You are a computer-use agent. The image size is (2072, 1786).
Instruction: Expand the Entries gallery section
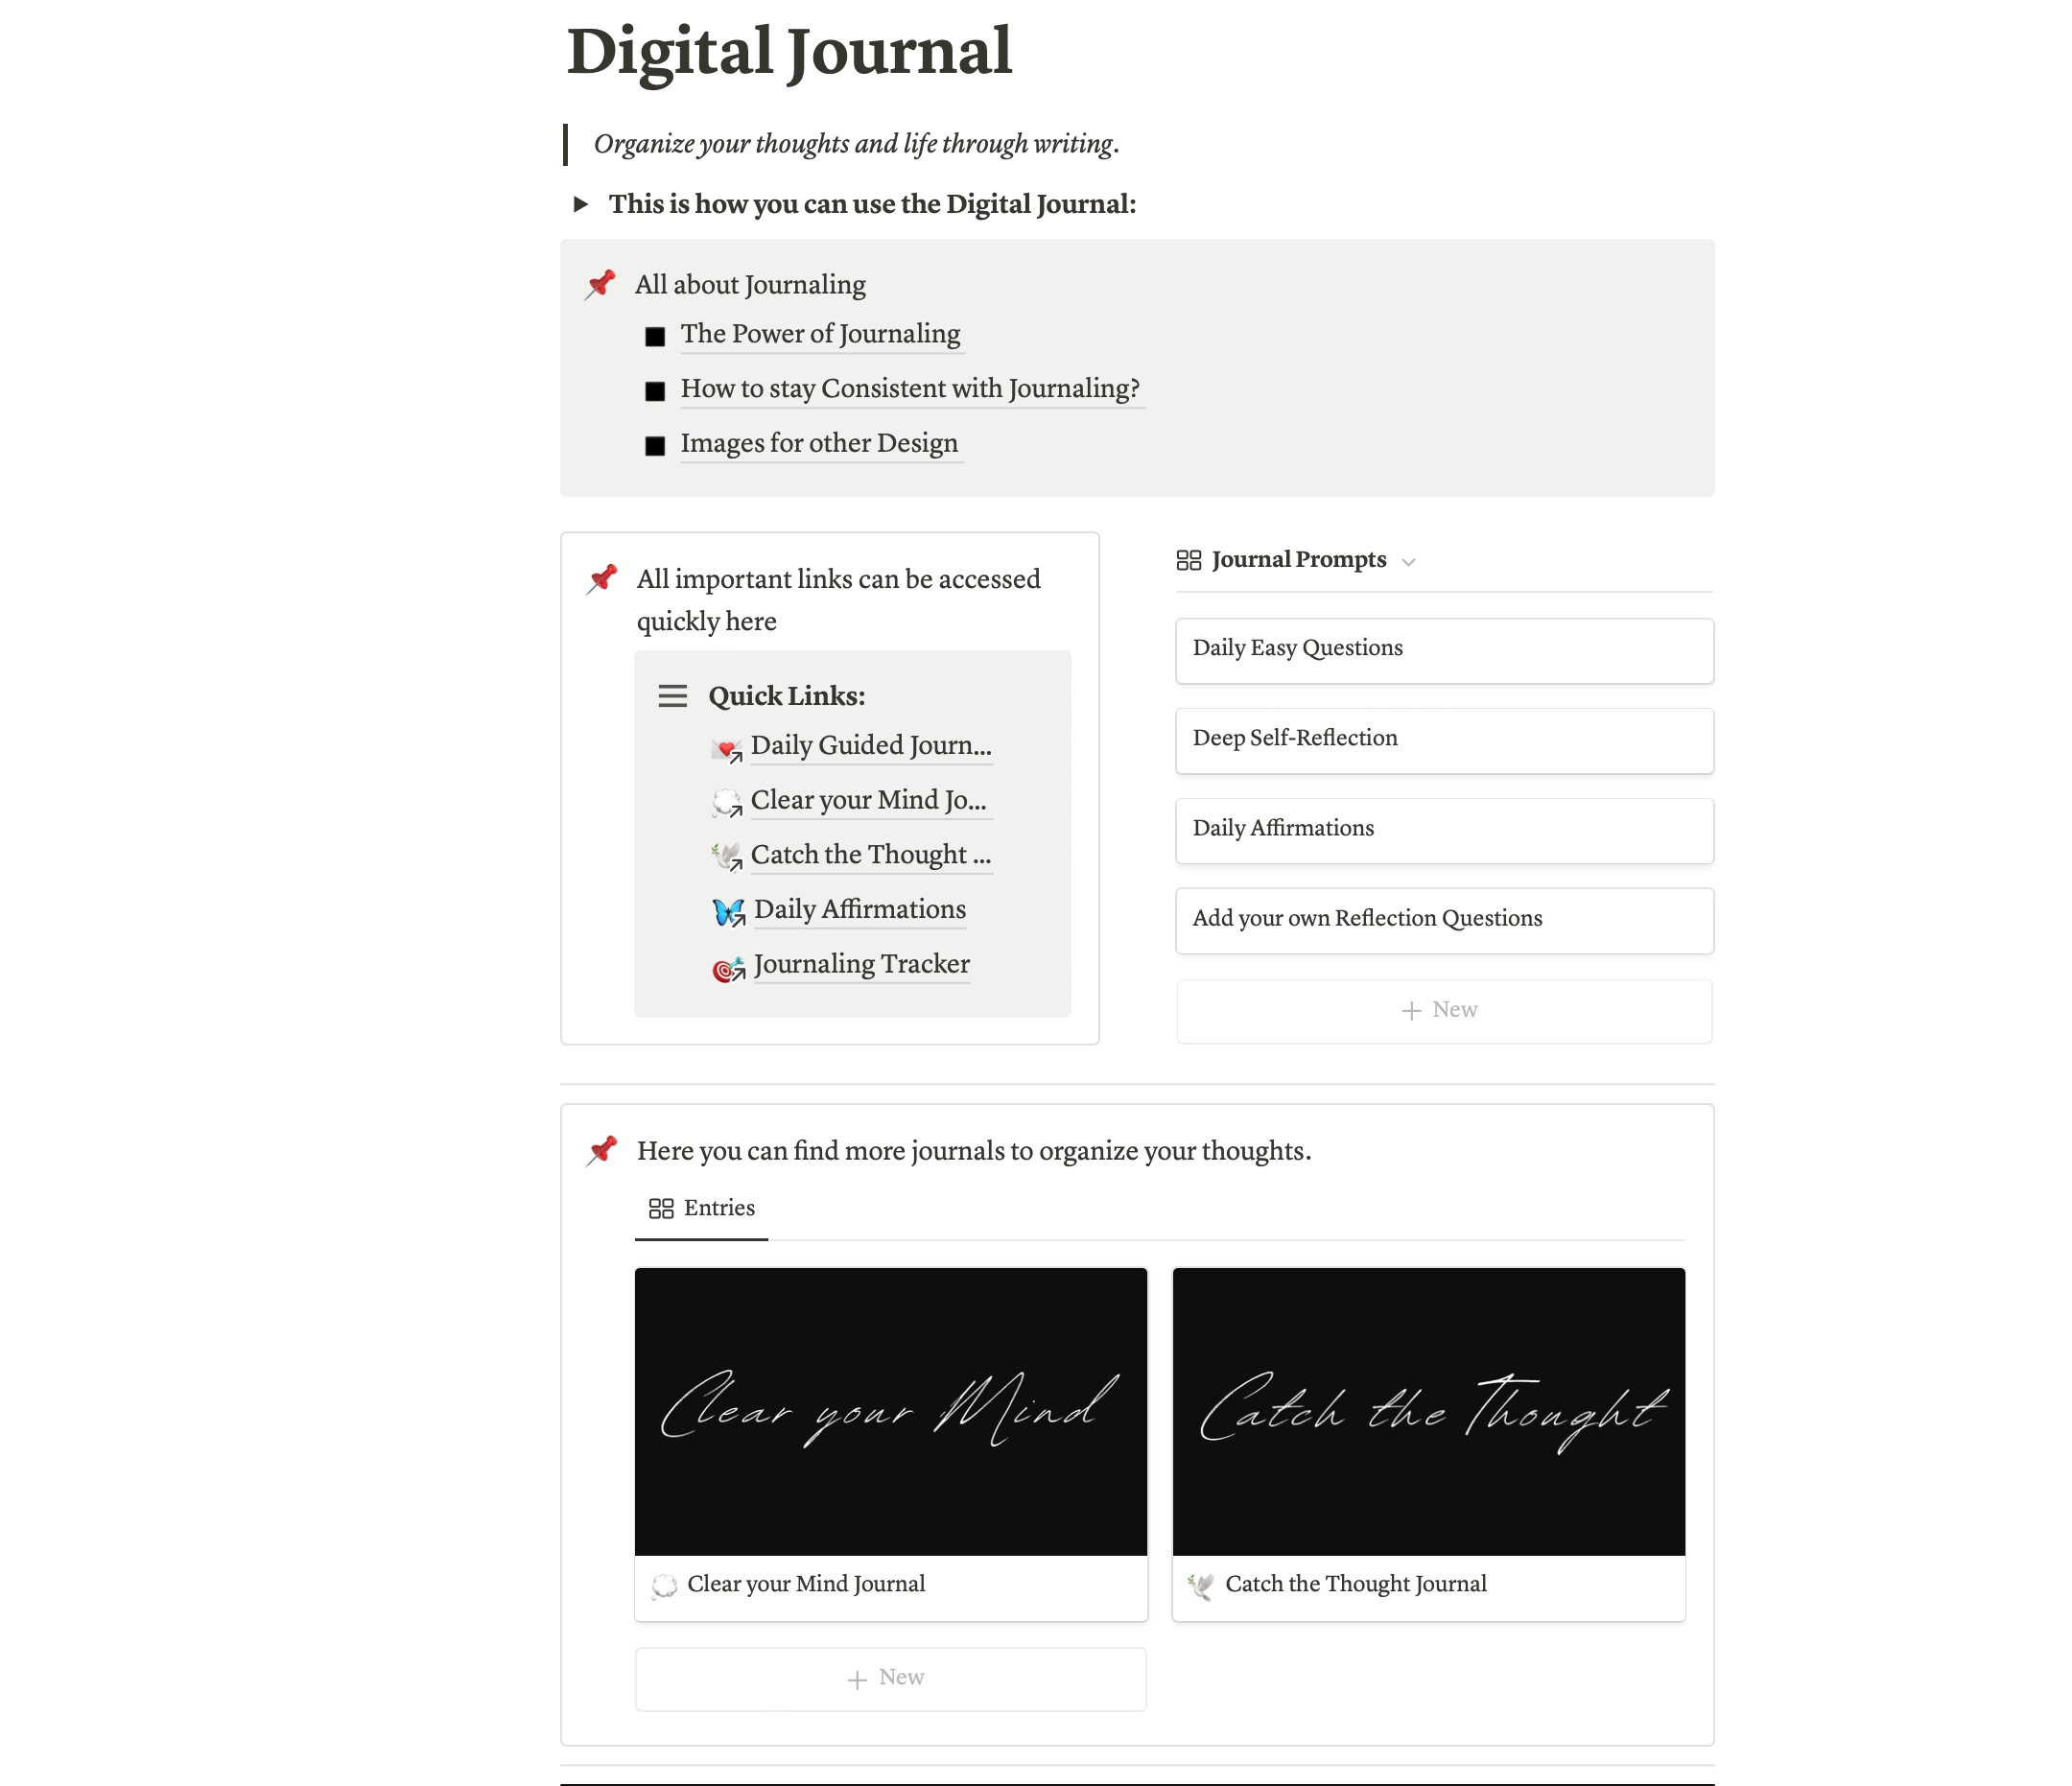click(701, 1210)
